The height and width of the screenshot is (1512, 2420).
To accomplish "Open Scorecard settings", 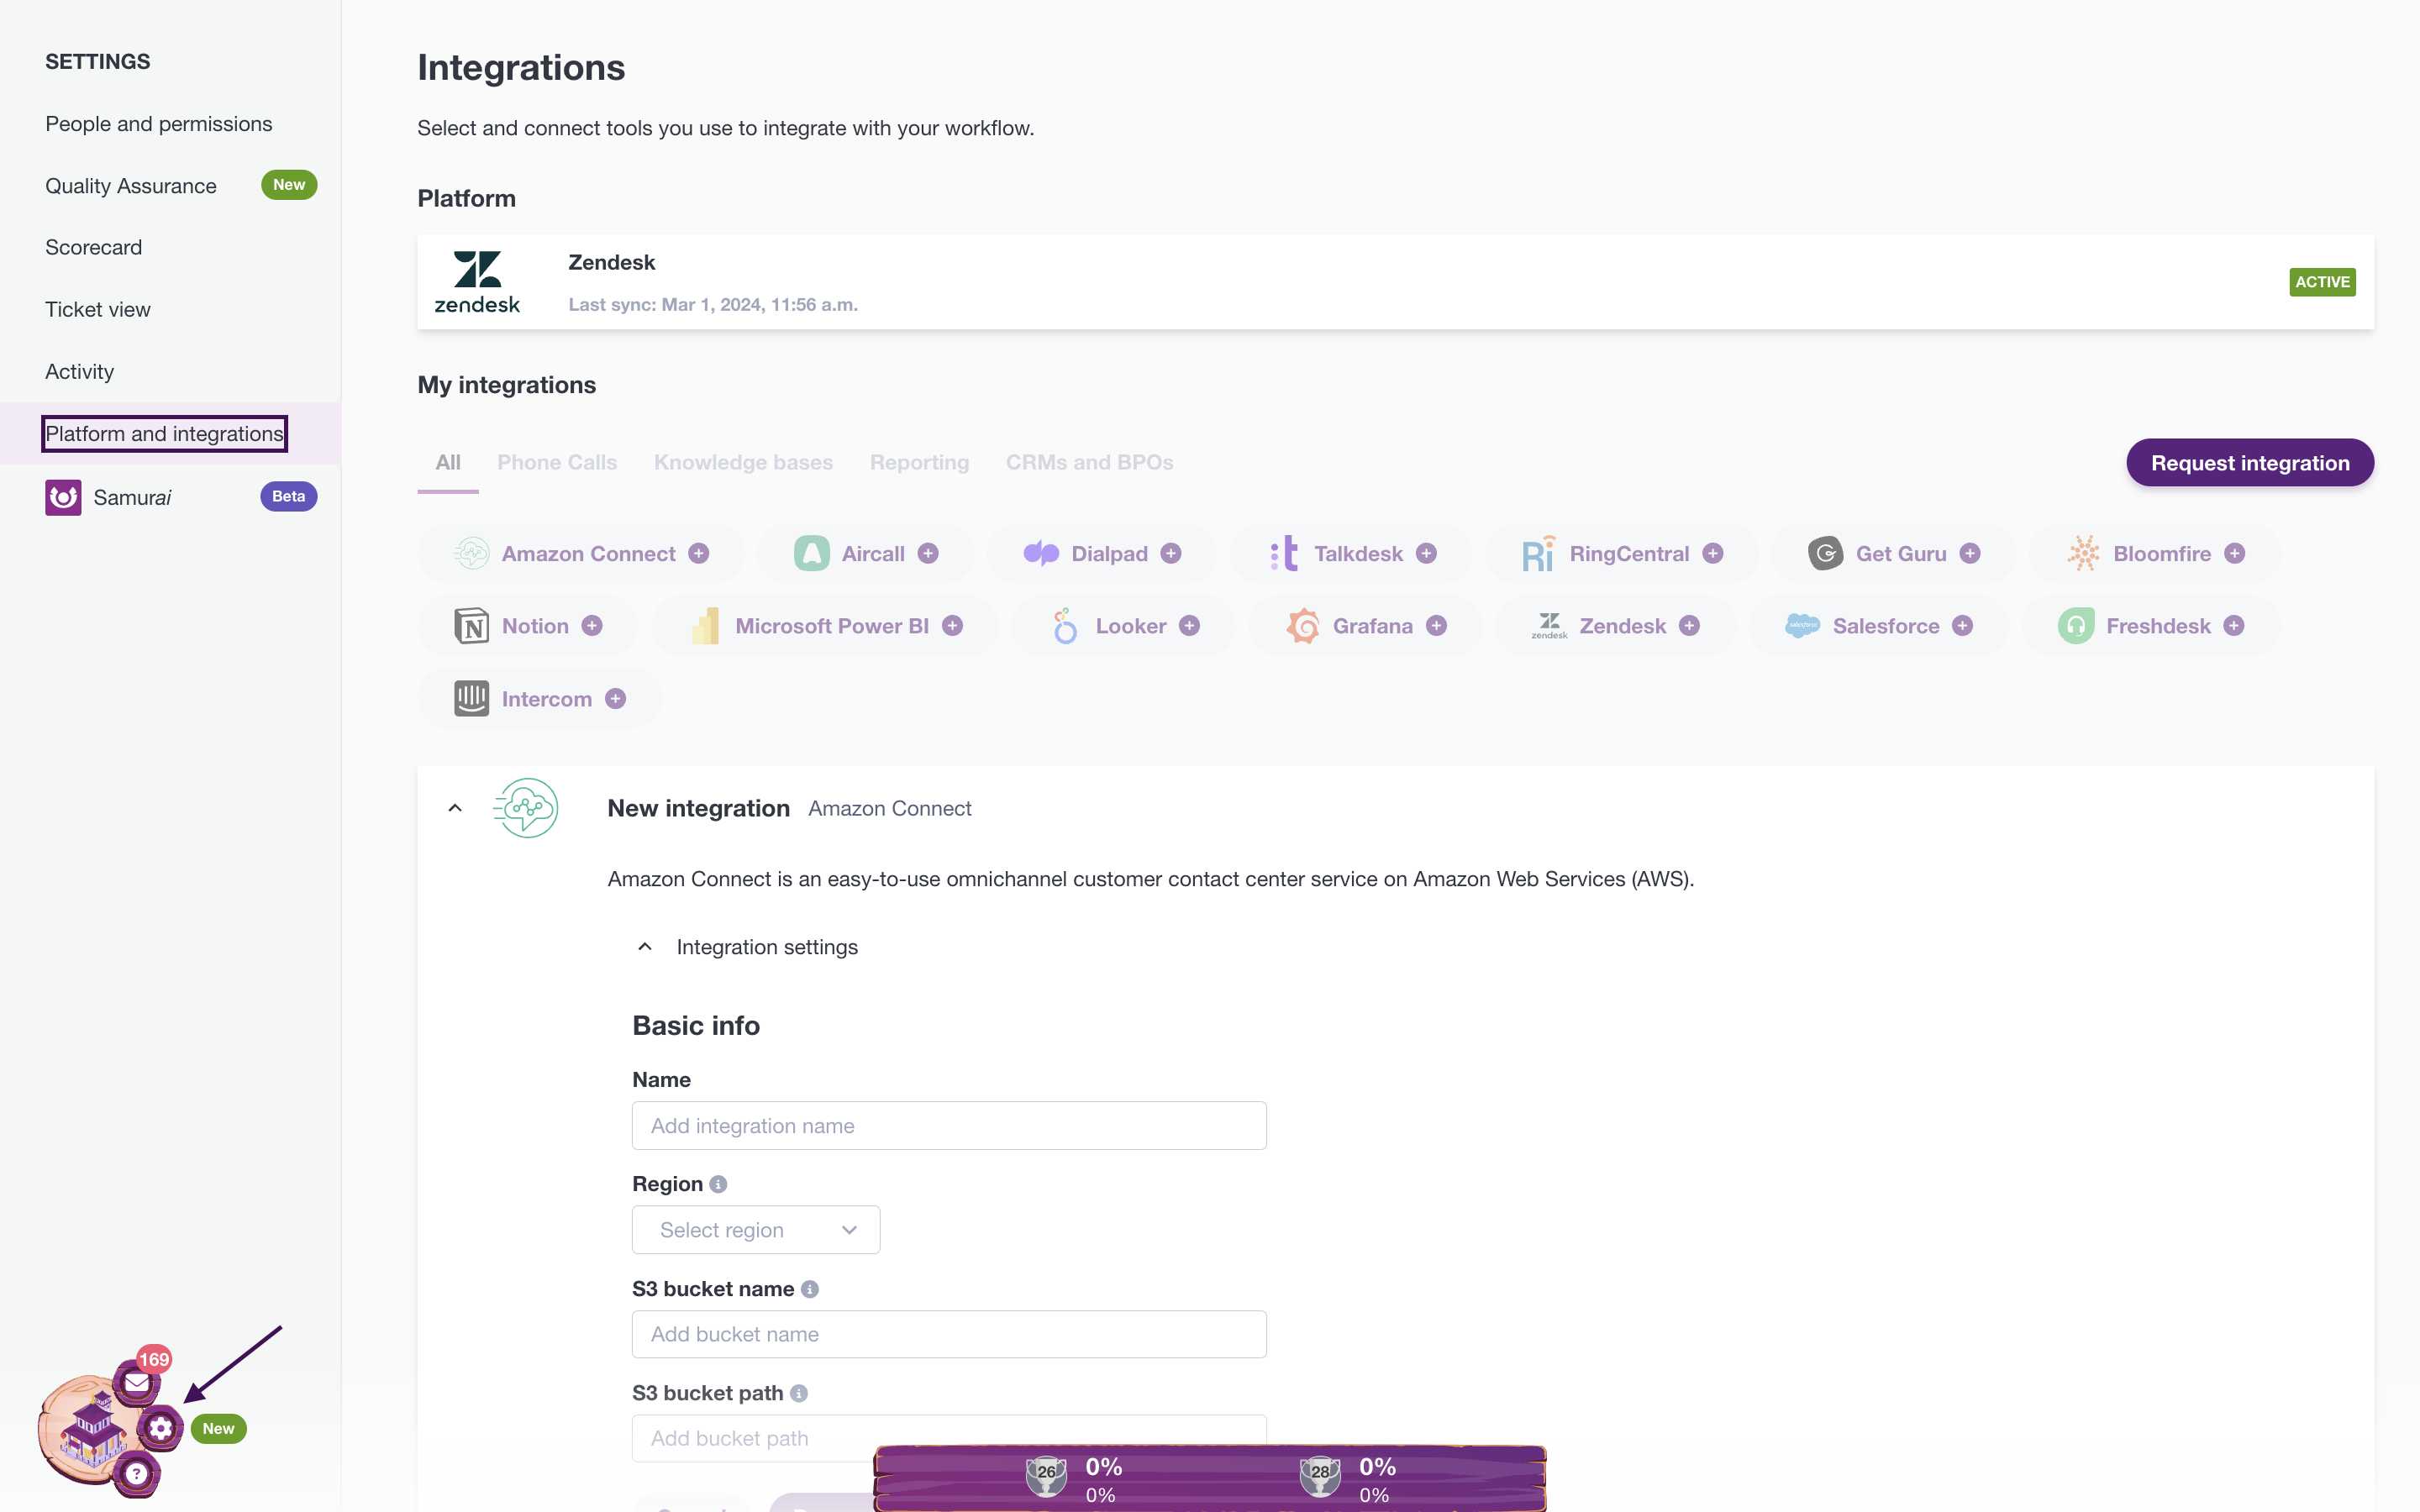I will [x=93, y=247].
